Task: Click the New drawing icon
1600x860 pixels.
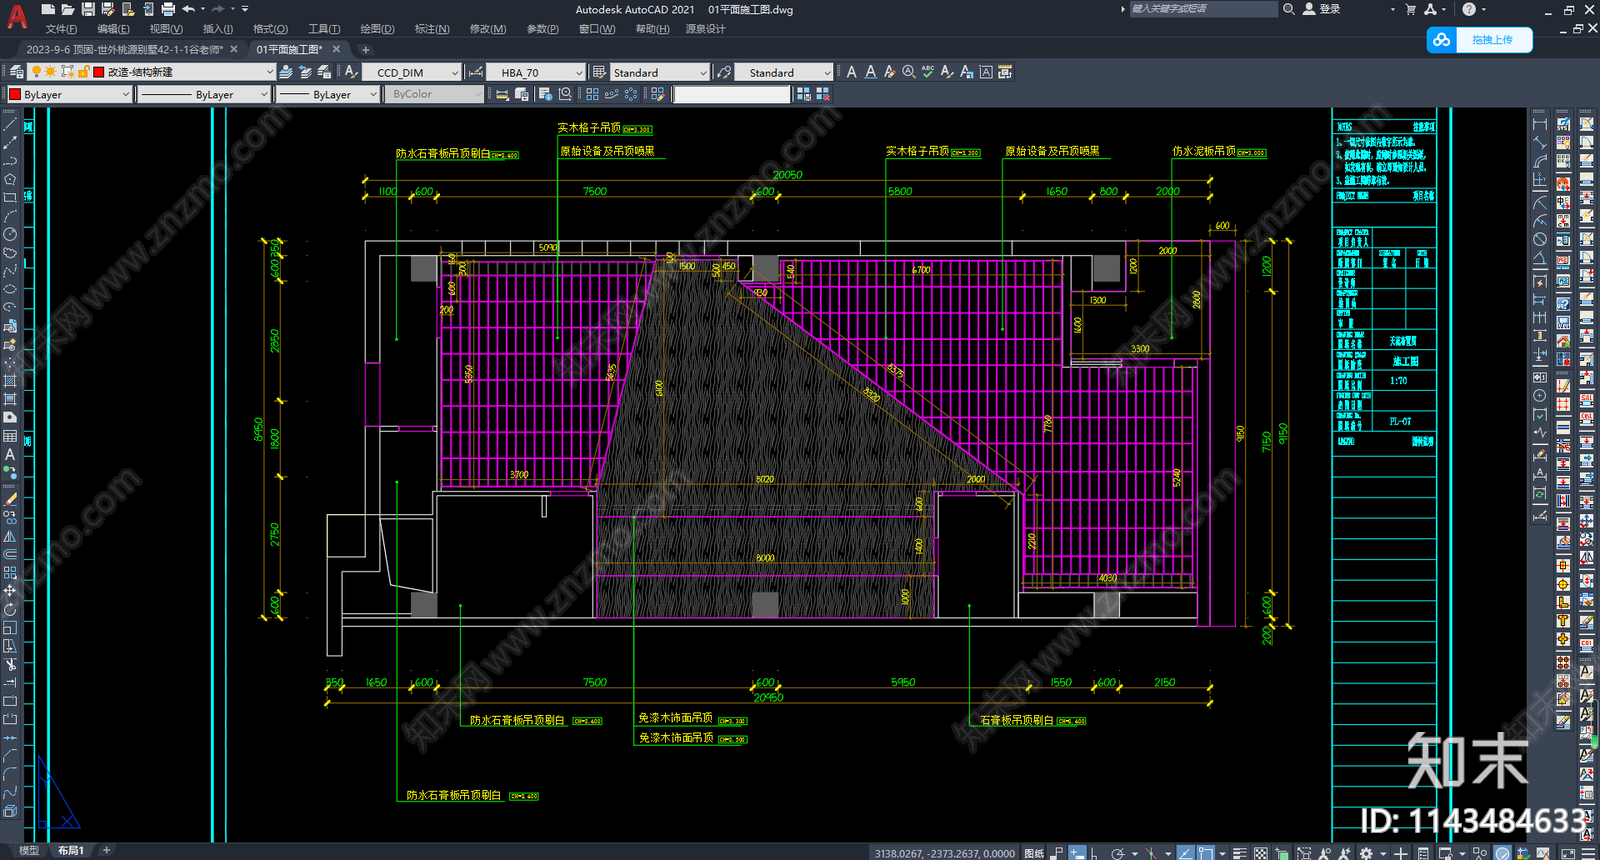Action: tap(48, 9)
